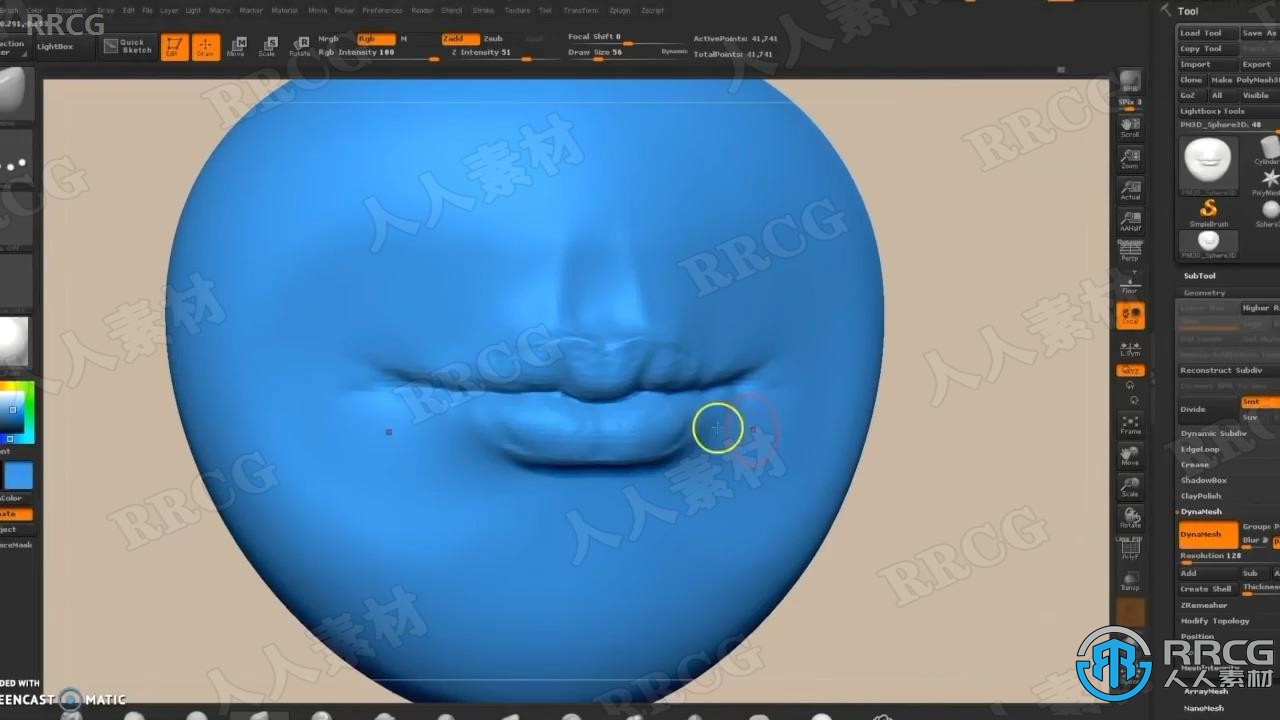Set view to AAHalf size
1280x720 pixels.
pos(1130,222)
